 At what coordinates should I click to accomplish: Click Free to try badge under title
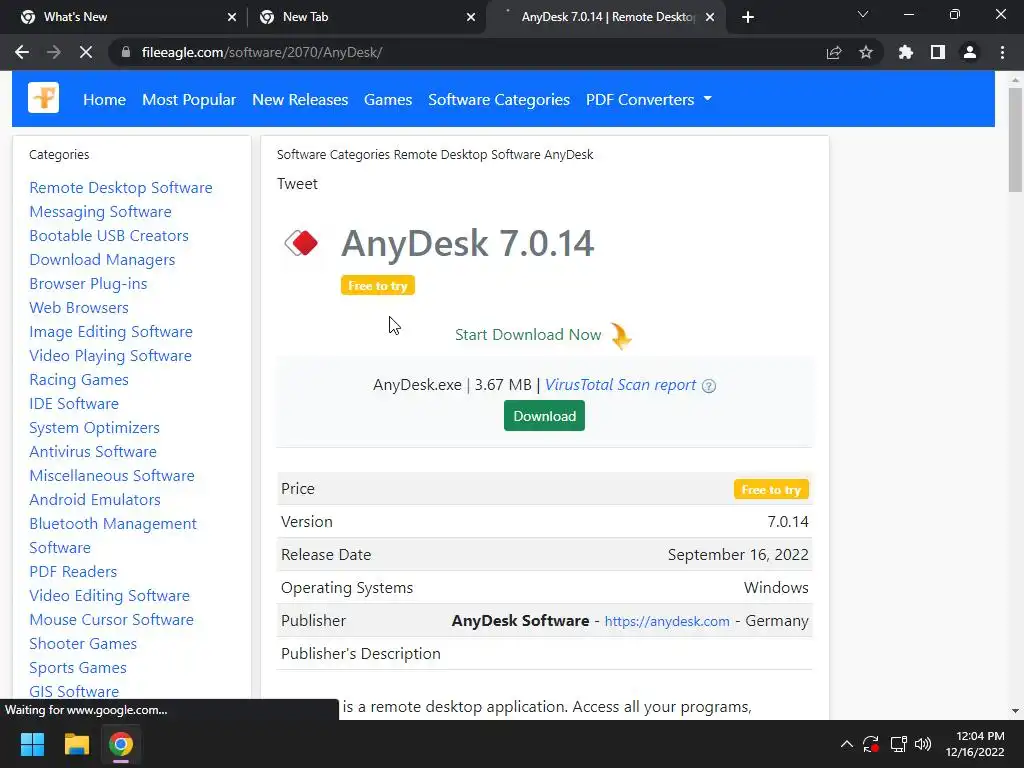pos(377,285)
